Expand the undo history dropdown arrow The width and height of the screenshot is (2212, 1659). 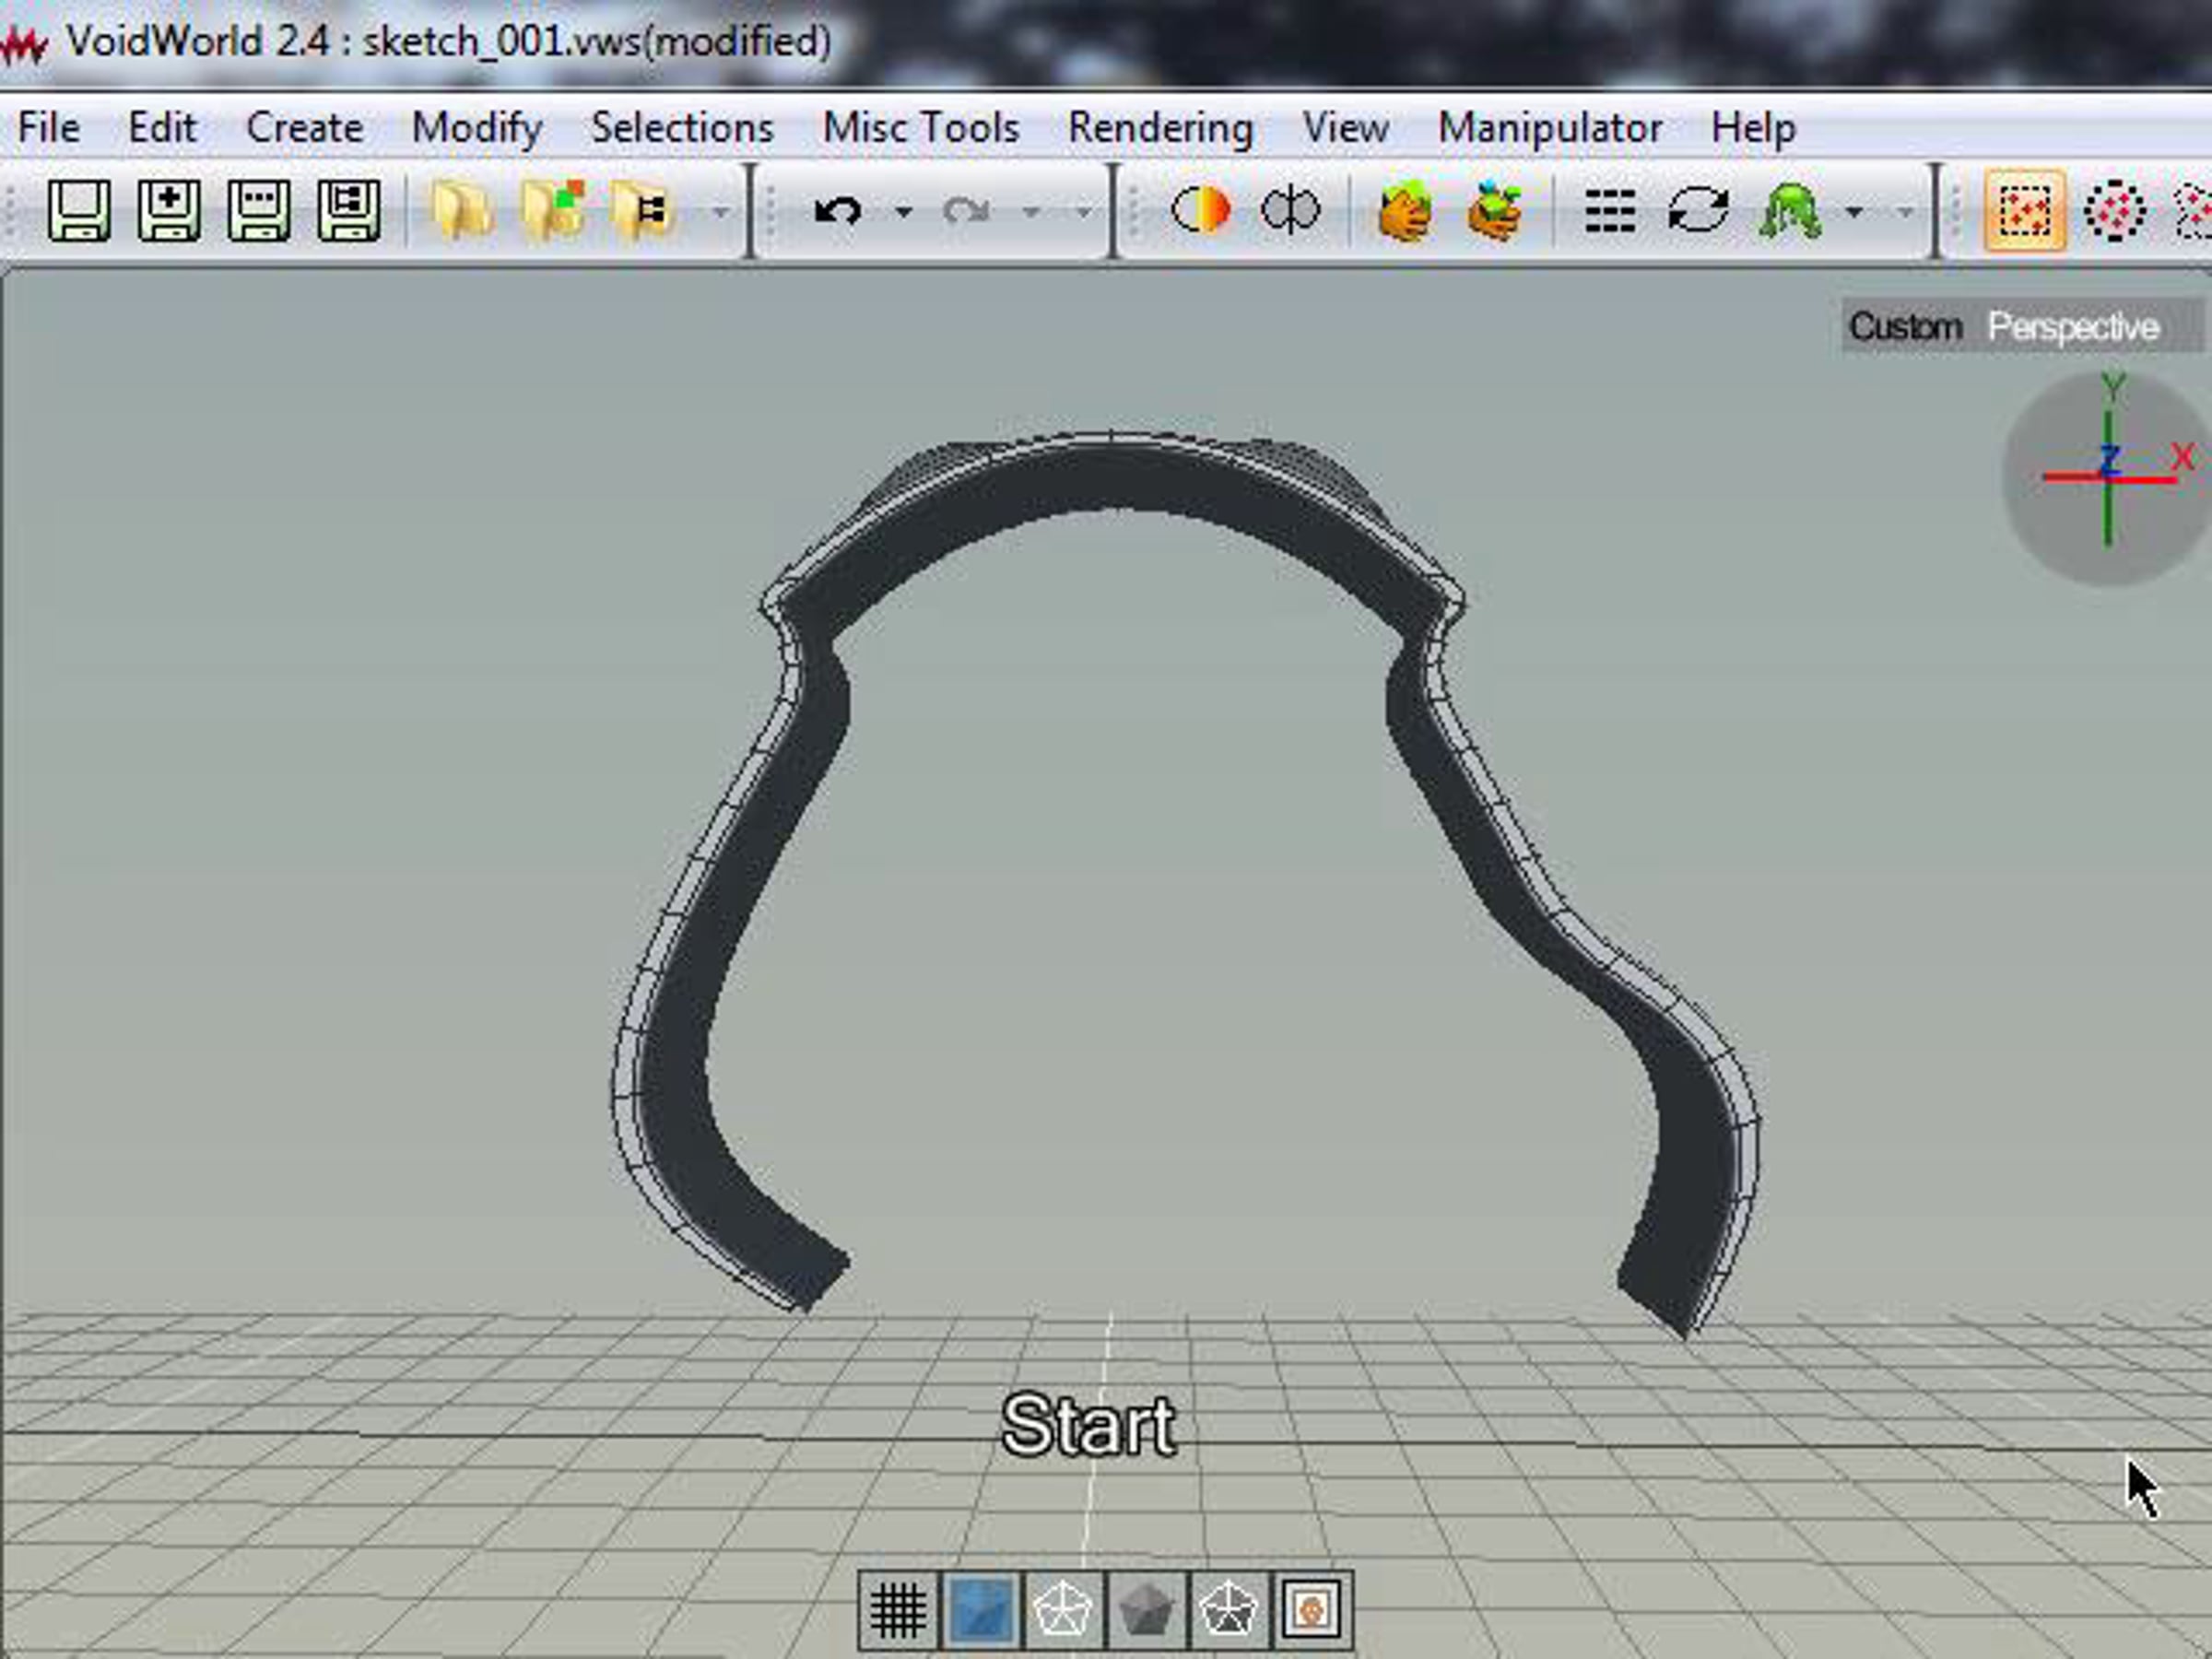click(x=903, y=212)
